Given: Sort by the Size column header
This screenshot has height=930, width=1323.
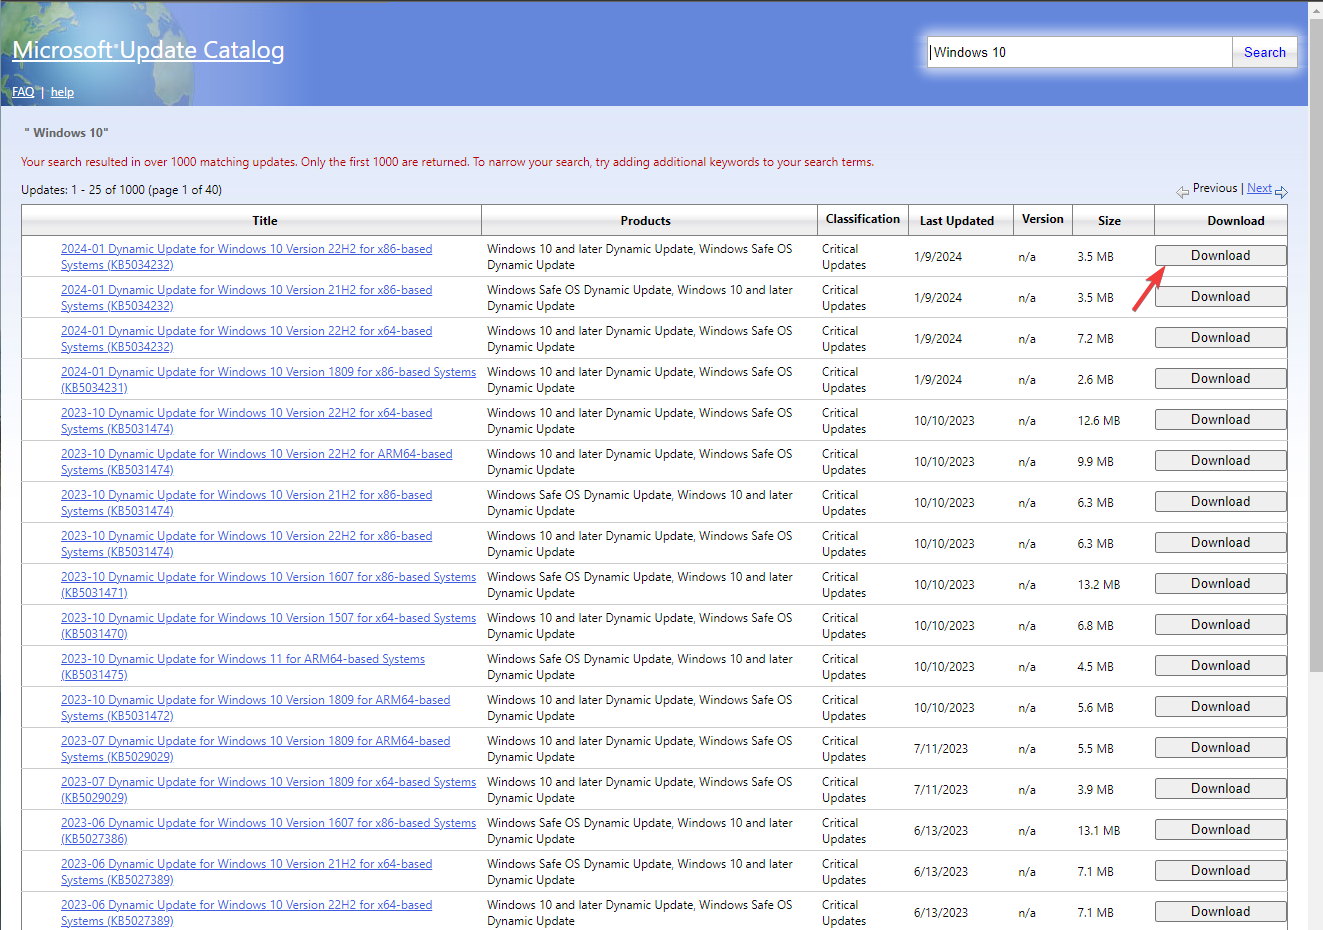Looking at the screenshot, I should 1109,221.
